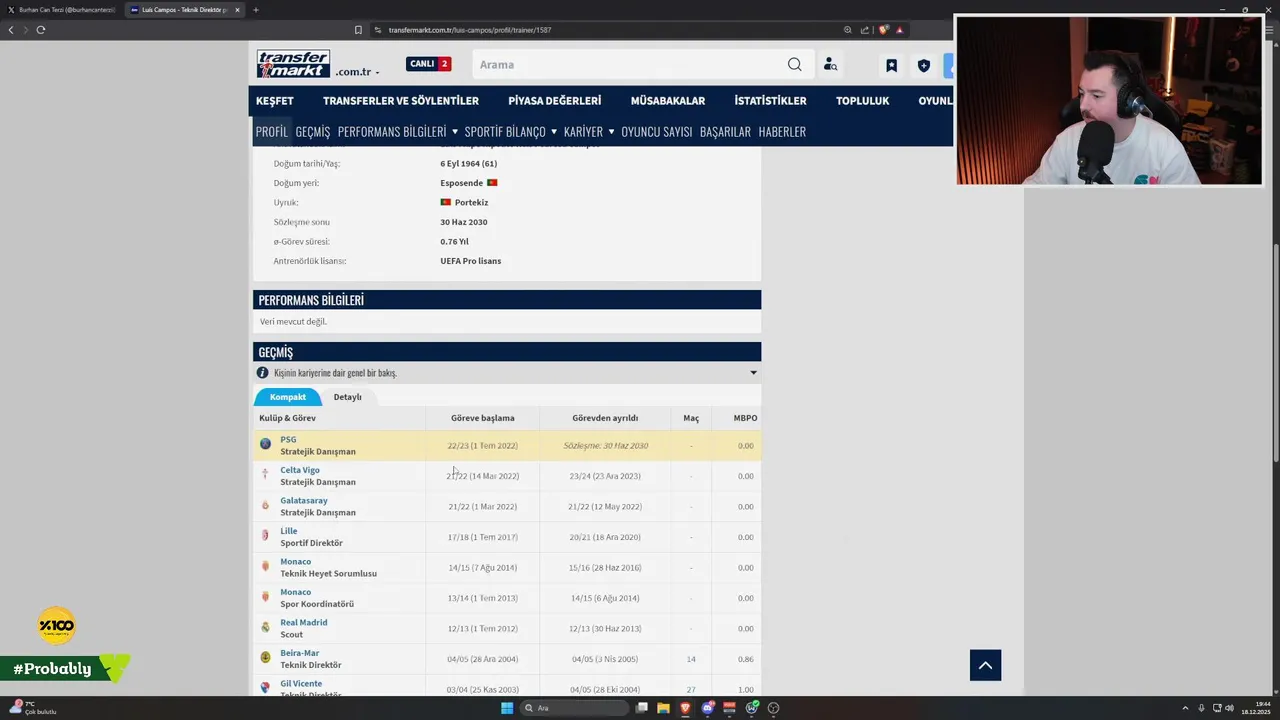Open the HABERLER sub-navigation item
Screen dimensions: 1280x720
click(x=782, y=131)
